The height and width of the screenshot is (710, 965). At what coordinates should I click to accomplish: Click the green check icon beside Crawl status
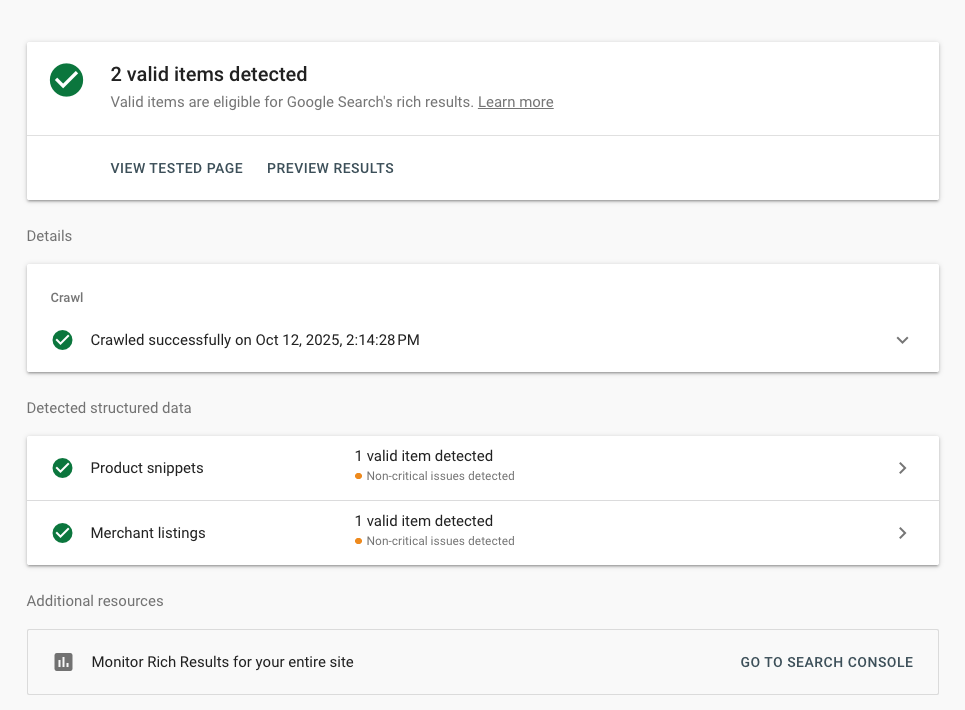coord(62,340)
